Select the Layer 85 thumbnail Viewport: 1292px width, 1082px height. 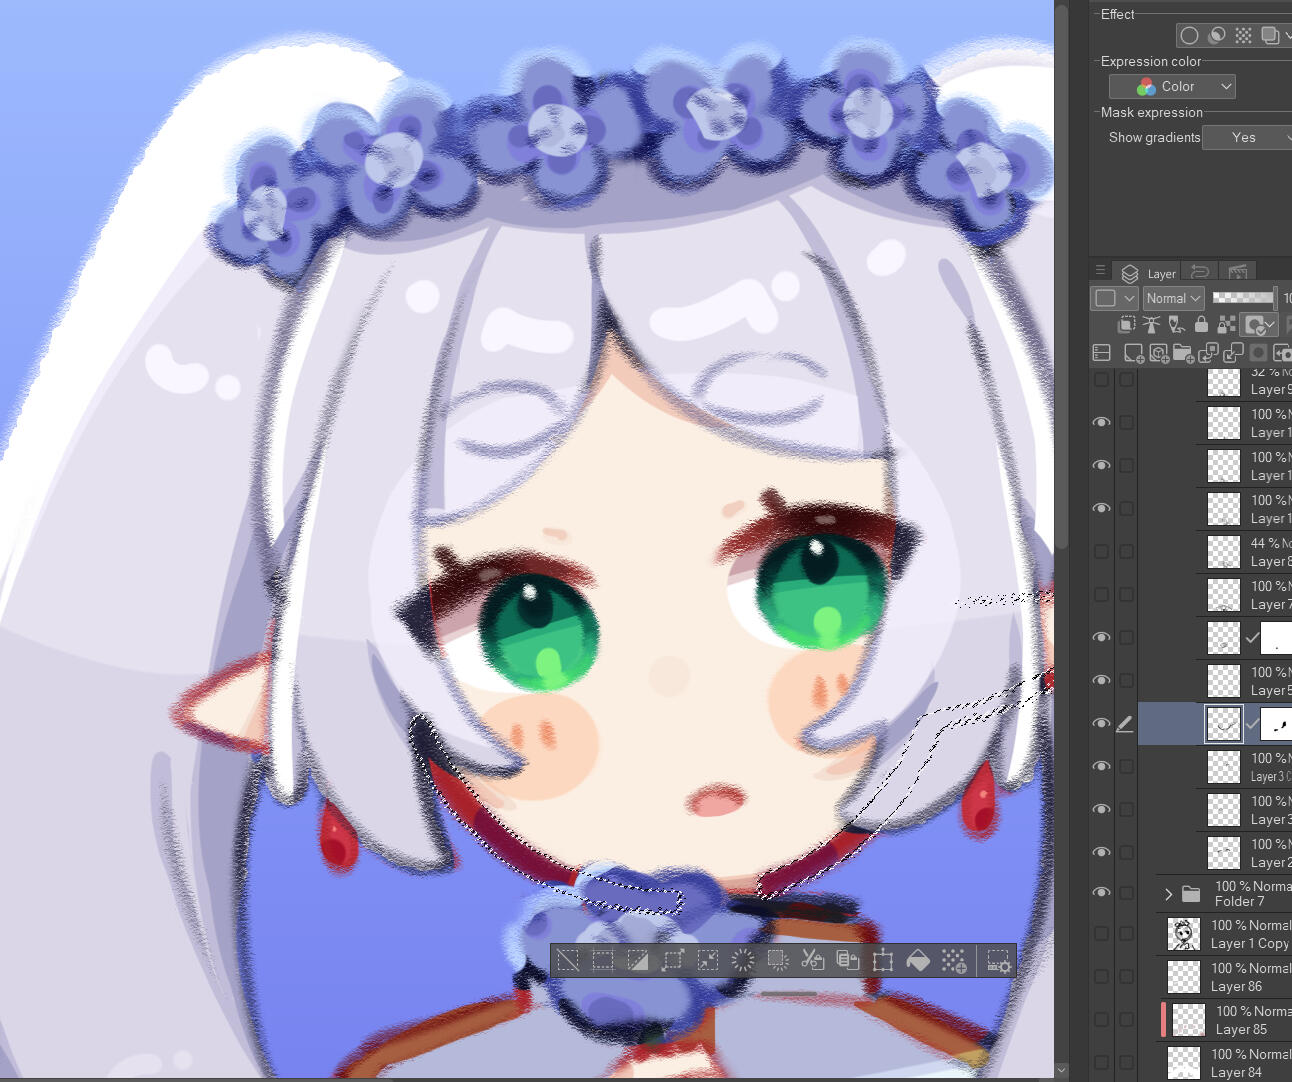1188,1020
